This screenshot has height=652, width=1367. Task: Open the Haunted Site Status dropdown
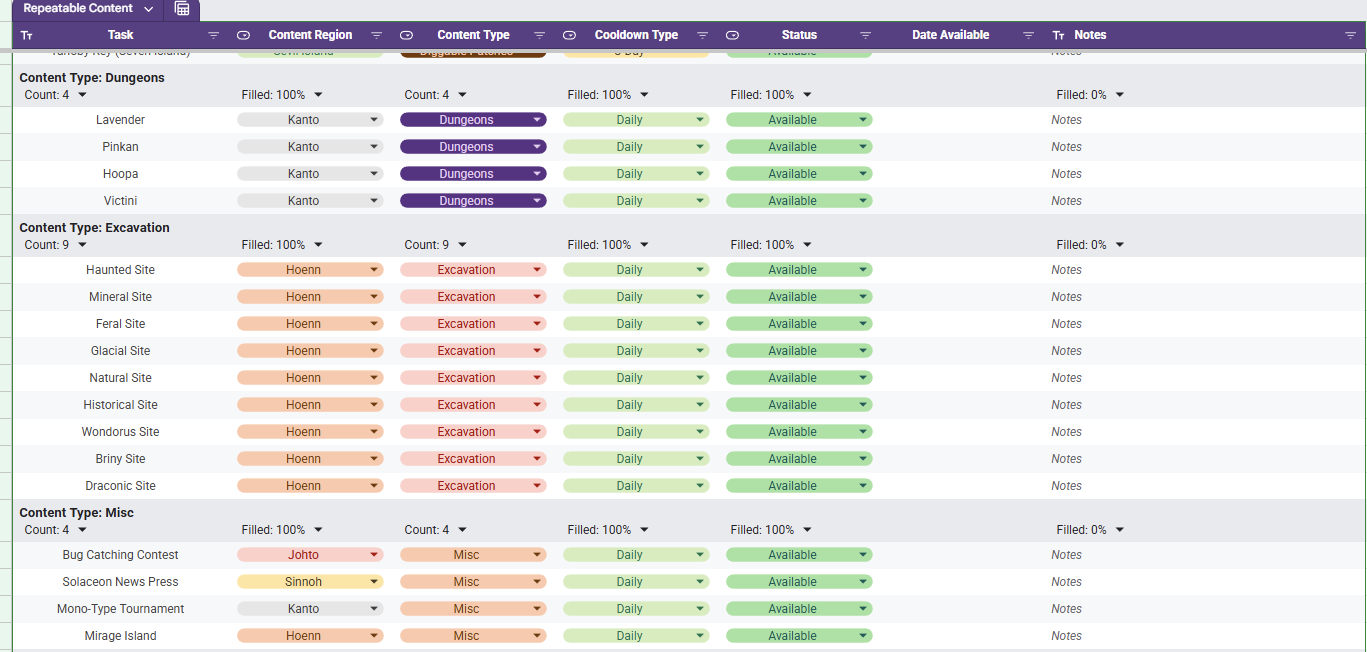pos(863,270)
